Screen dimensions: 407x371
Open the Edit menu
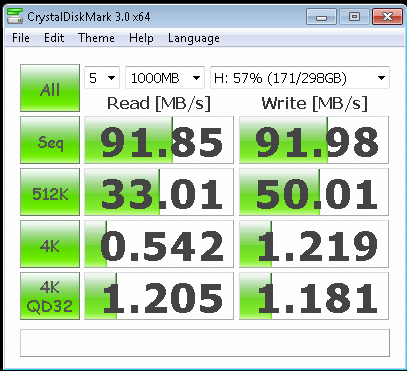[54, 38]
